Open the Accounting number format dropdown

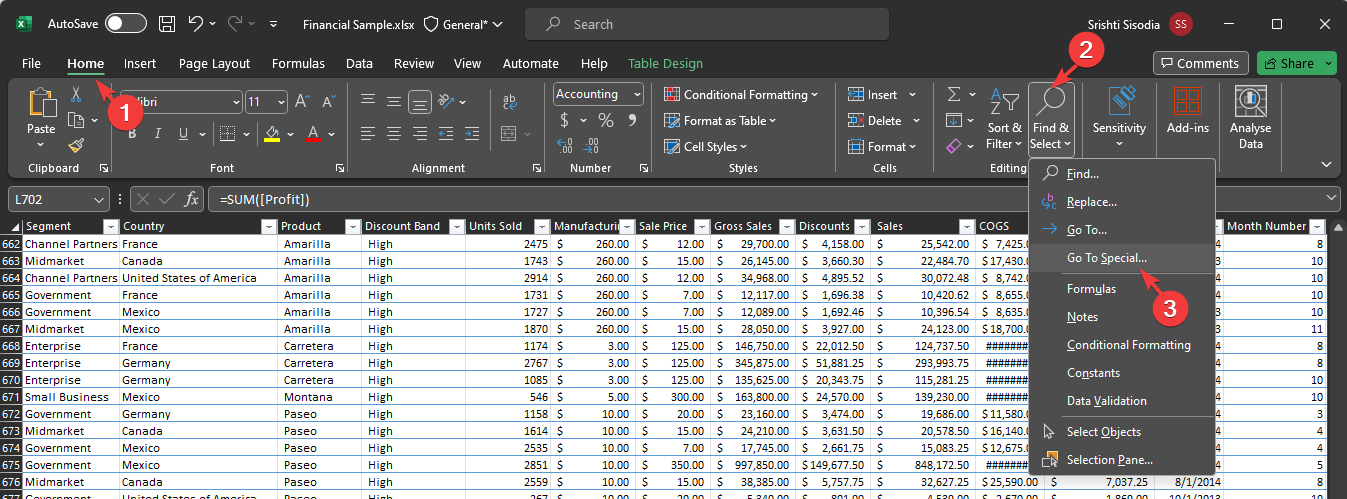point(637,94)
